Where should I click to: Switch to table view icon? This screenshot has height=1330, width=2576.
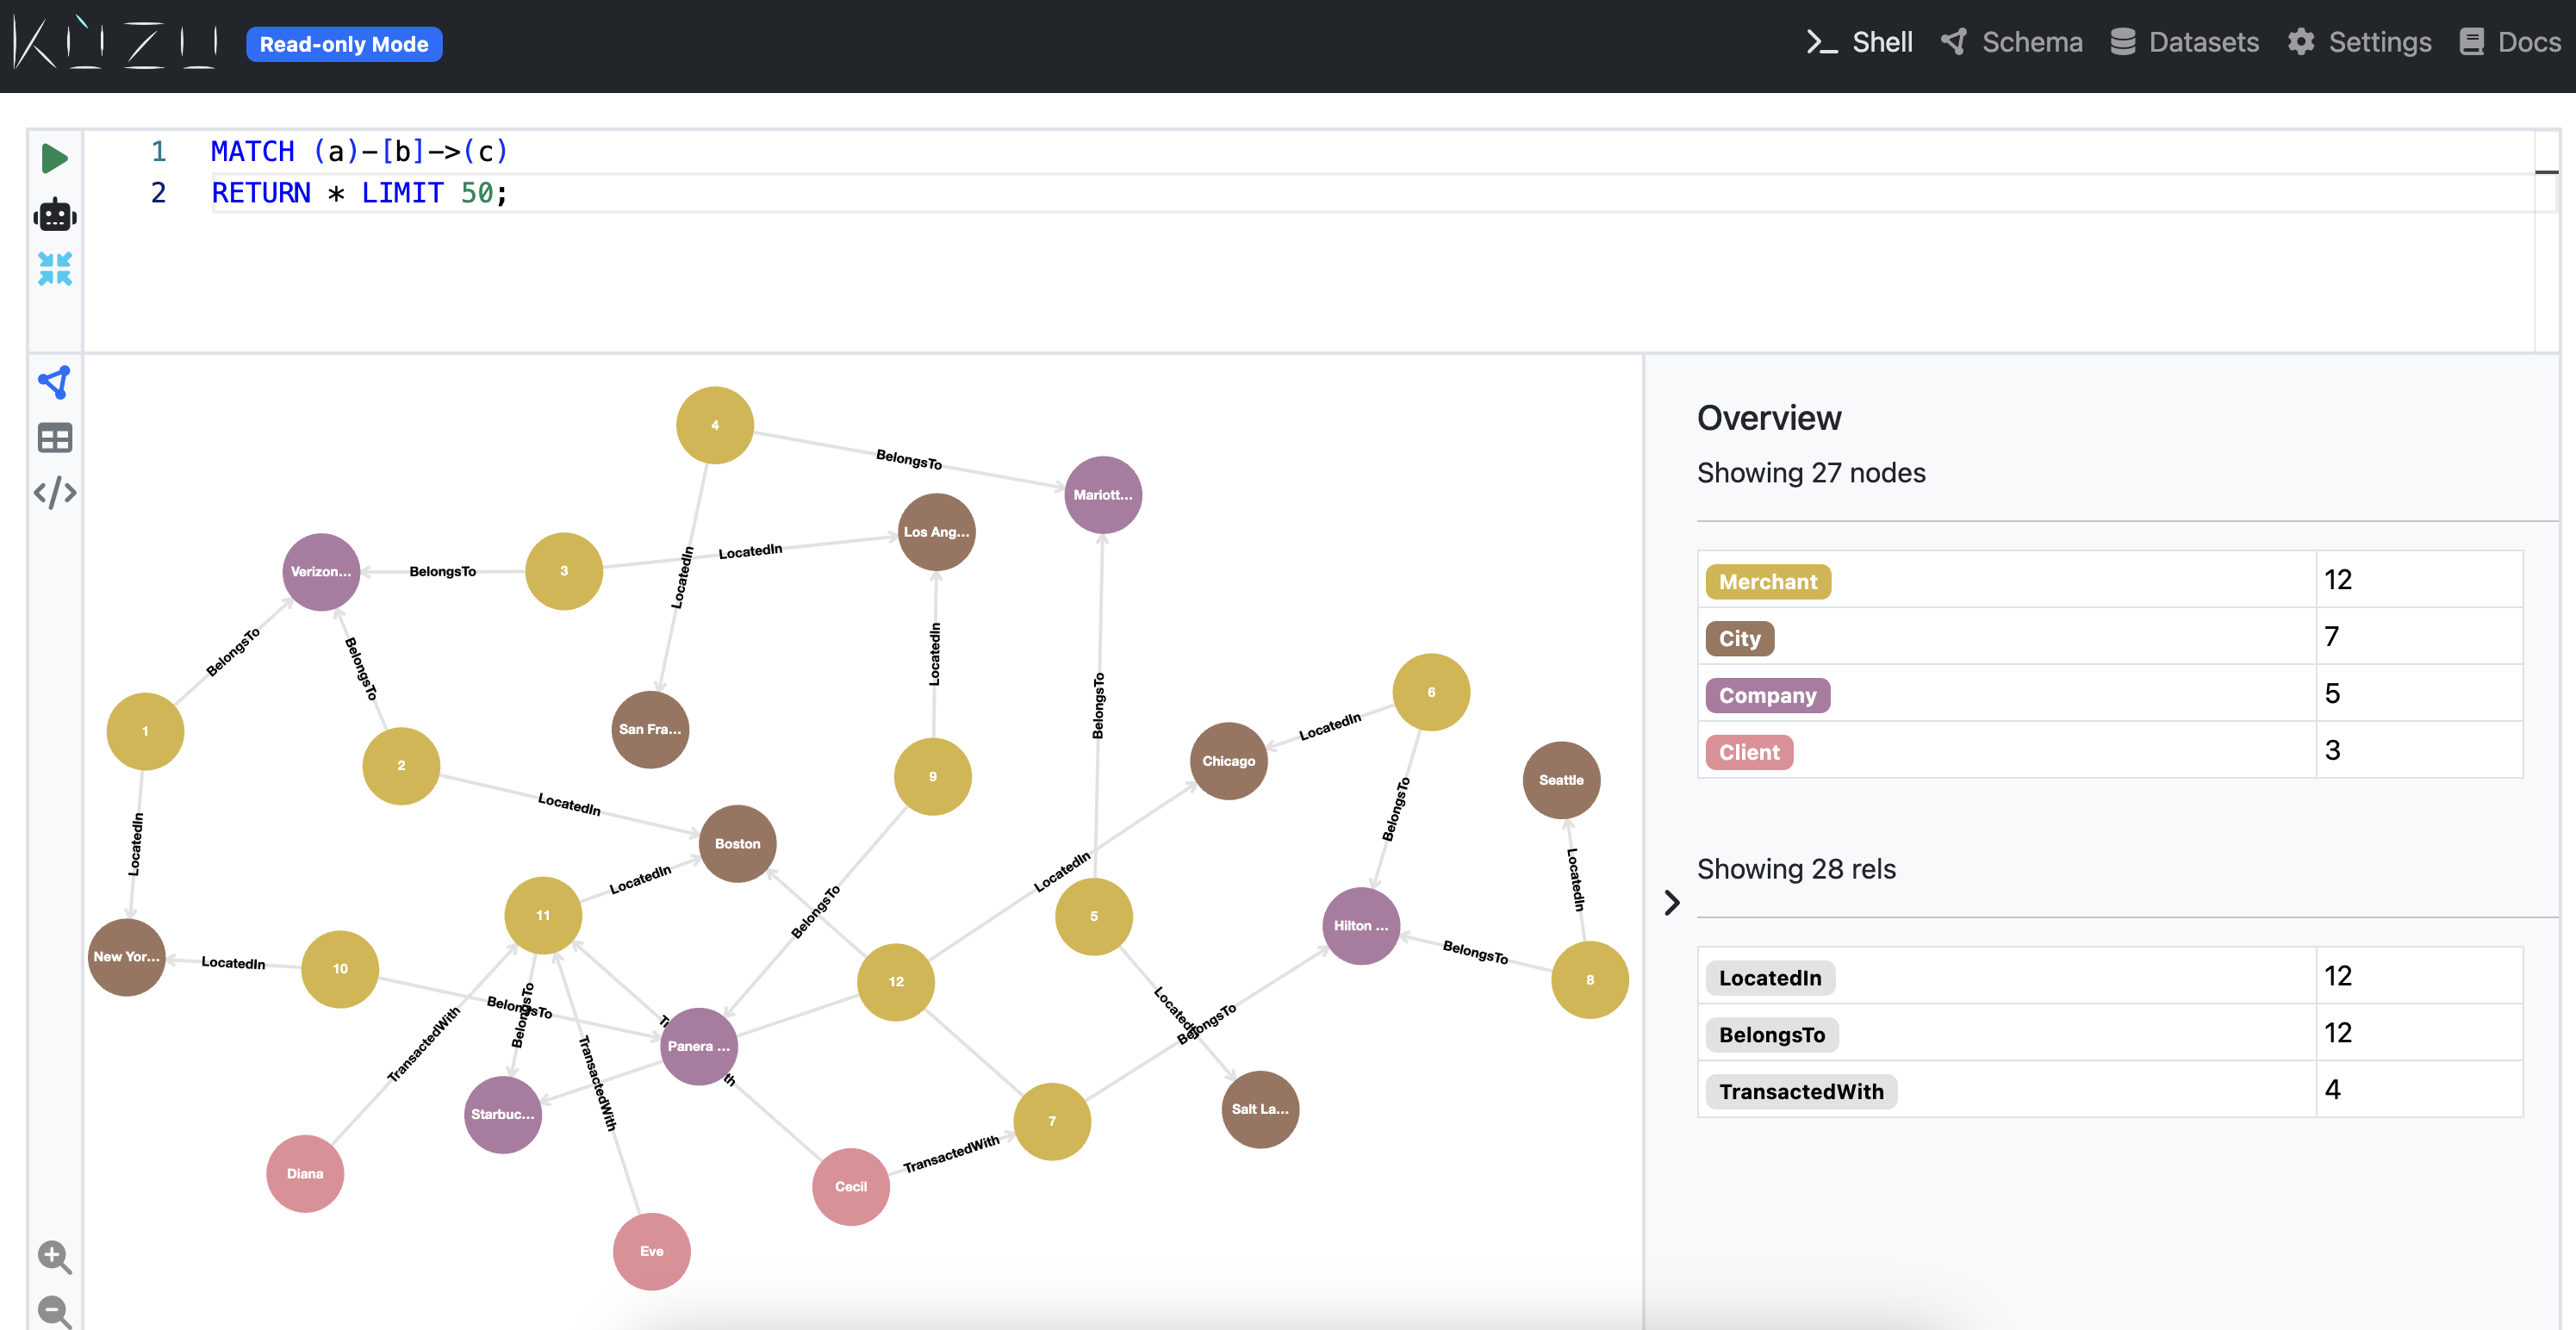(x=54, y=437)
